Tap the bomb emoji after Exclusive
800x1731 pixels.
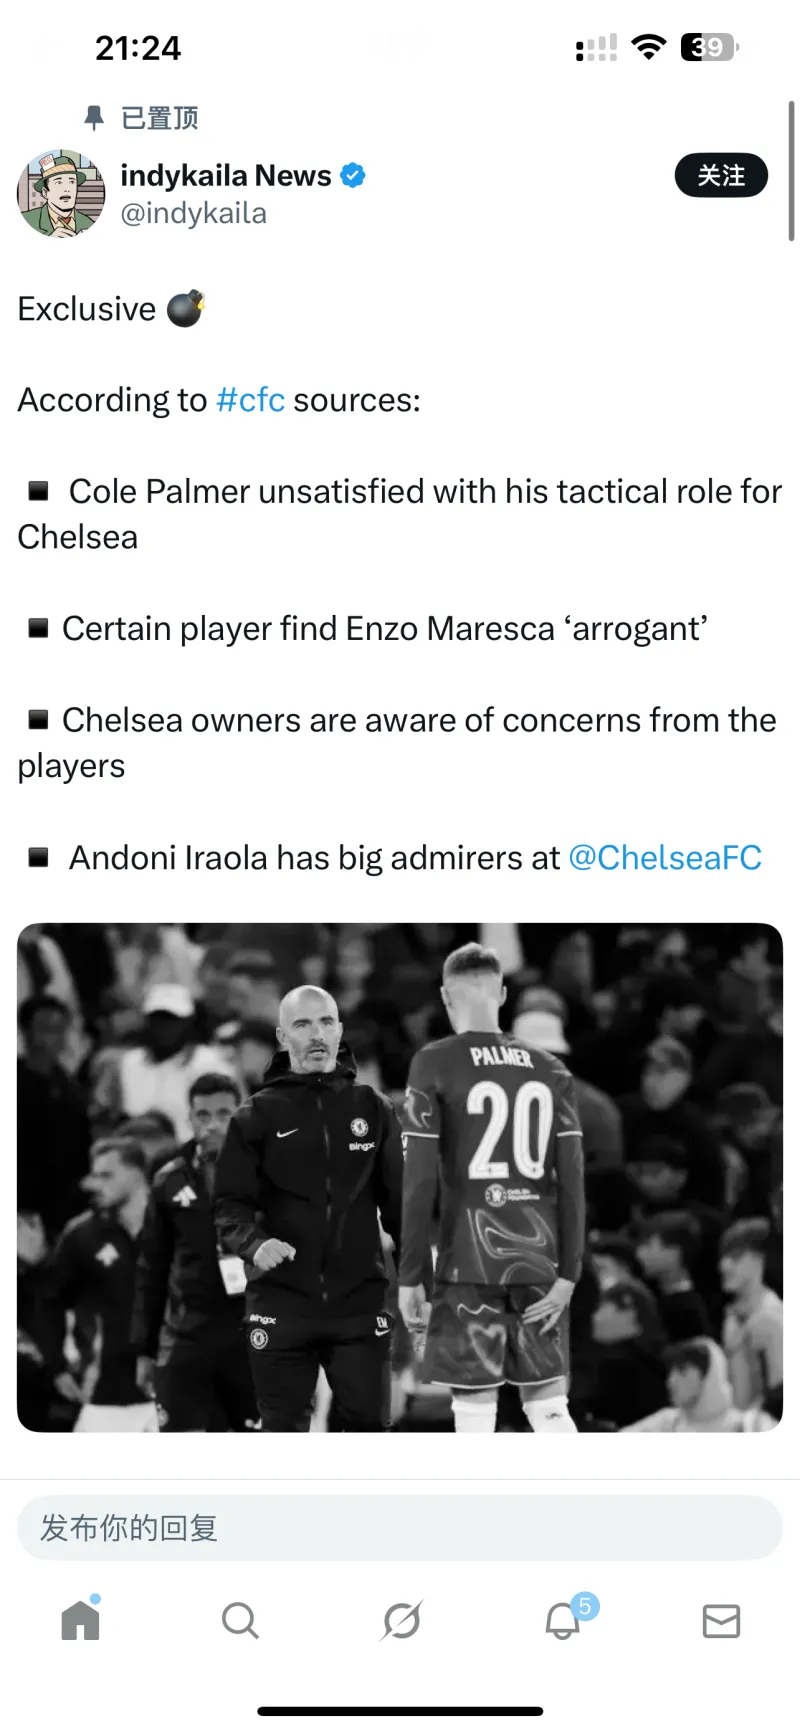(x=185, y=308)
